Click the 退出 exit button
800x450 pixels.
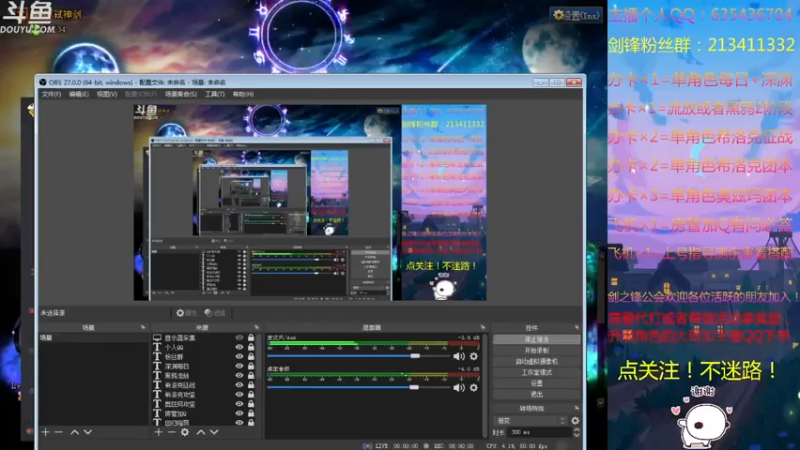click(537, 394)
